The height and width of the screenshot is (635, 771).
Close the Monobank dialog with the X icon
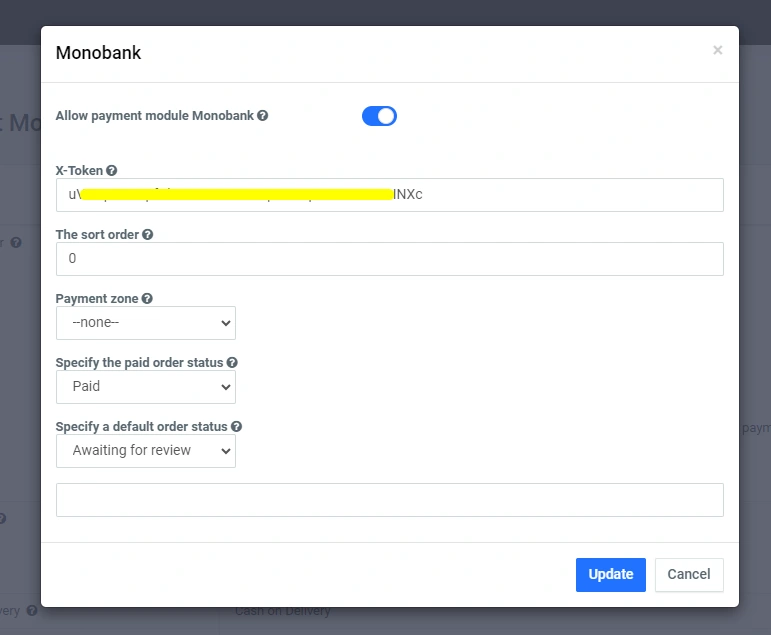click(717, 51)
